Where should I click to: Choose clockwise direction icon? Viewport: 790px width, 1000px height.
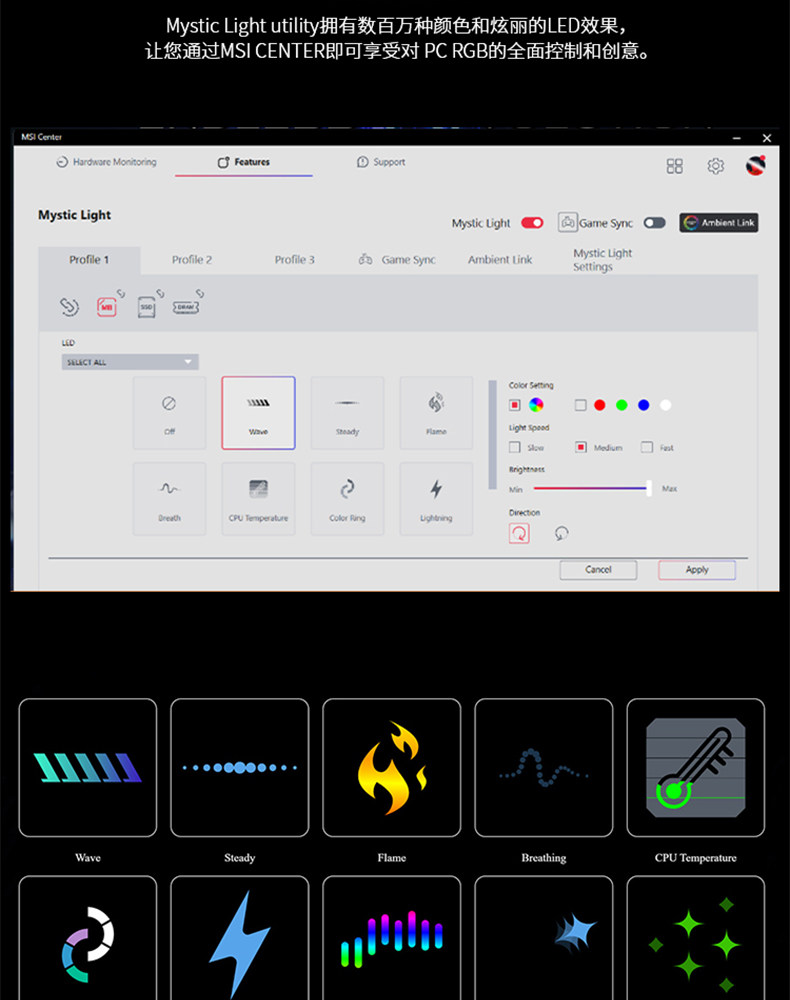519,533
